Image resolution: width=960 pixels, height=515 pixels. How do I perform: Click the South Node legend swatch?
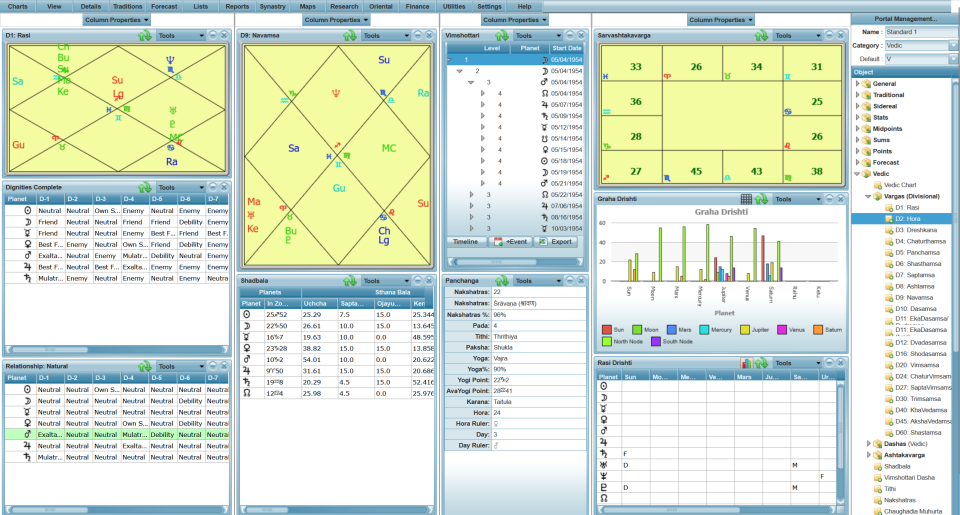point(656,341)
